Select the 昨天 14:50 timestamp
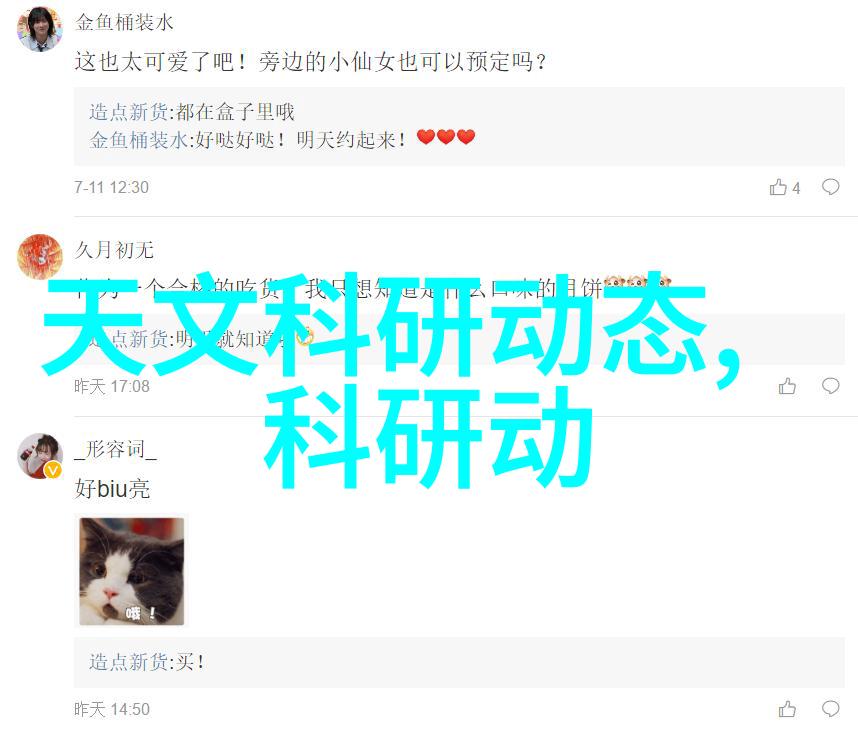The image size is (858, 734). pos(112,709)
